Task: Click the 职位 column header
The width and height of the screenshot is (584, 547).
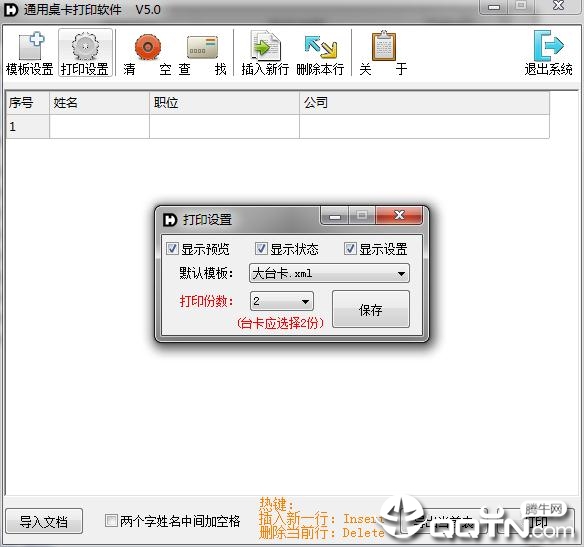Action: click(x=225, y=103)
